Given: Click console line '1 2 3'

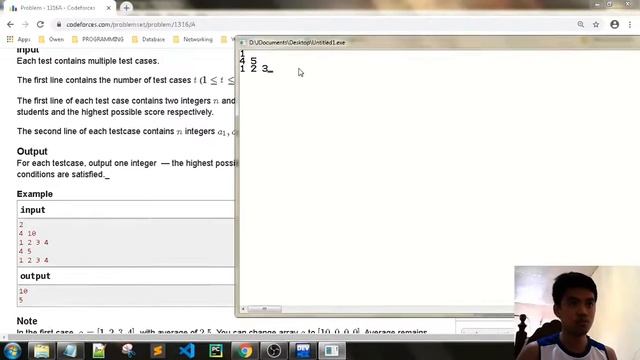Looking at the screenshot, I should point(254,69).
